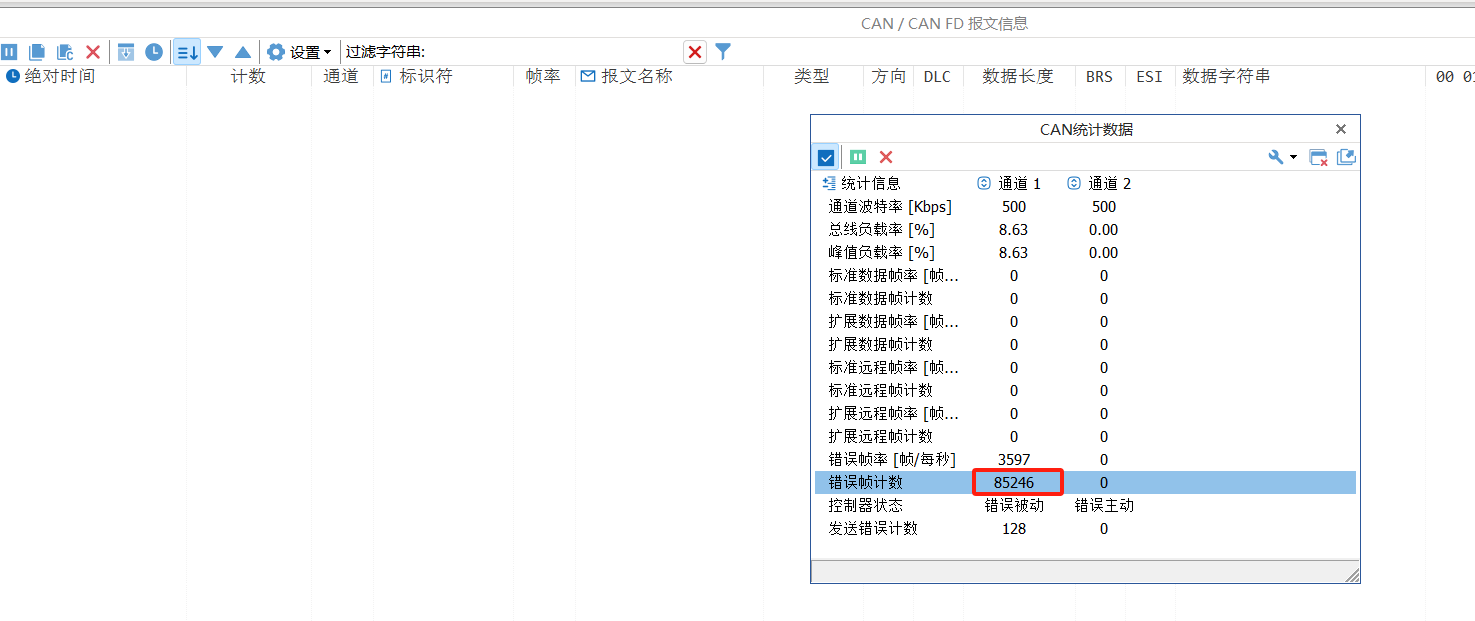
Task: Click the copy messages icon in the toolbar
Action: (x=37, y=52)
